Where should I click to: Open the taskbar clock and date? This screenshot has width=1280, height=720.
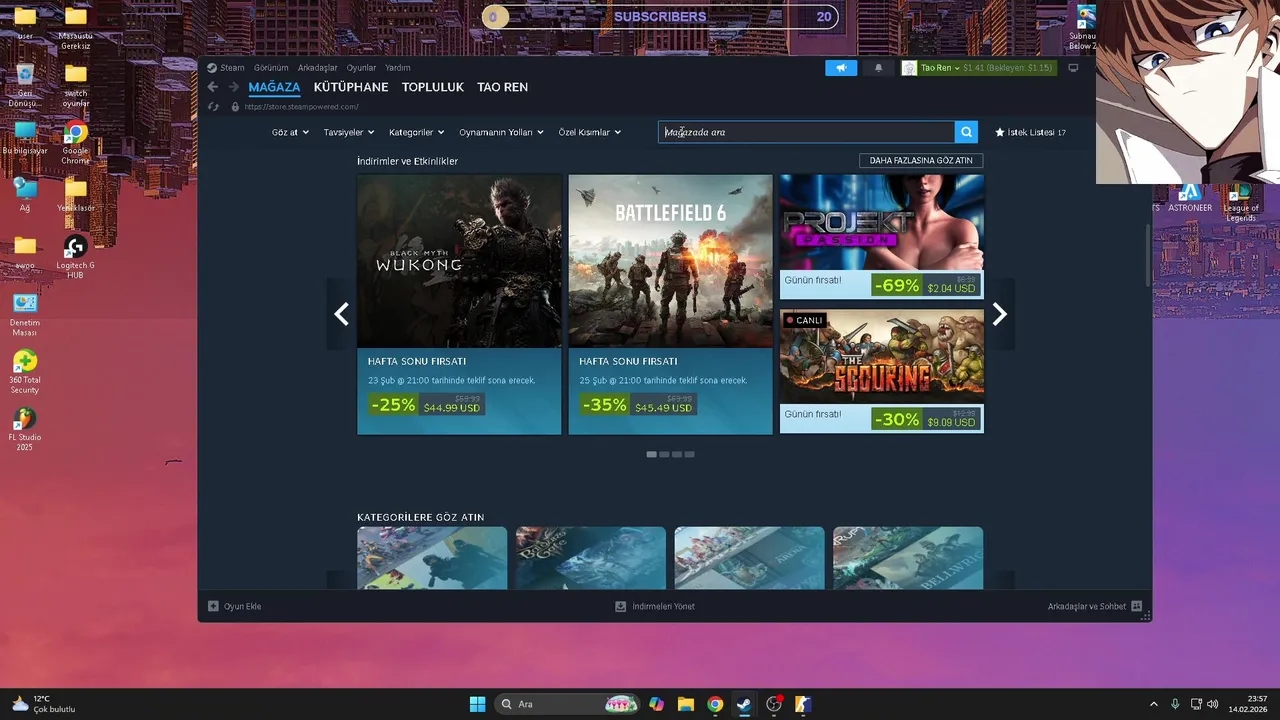(x=1249, y=704)
